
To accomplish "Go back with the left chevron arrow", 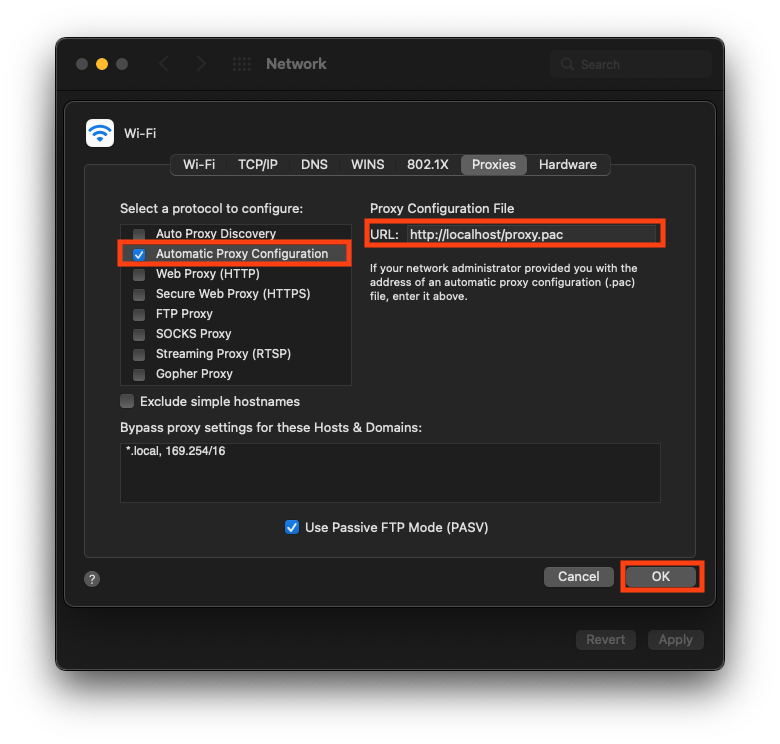I will (164, 64).
